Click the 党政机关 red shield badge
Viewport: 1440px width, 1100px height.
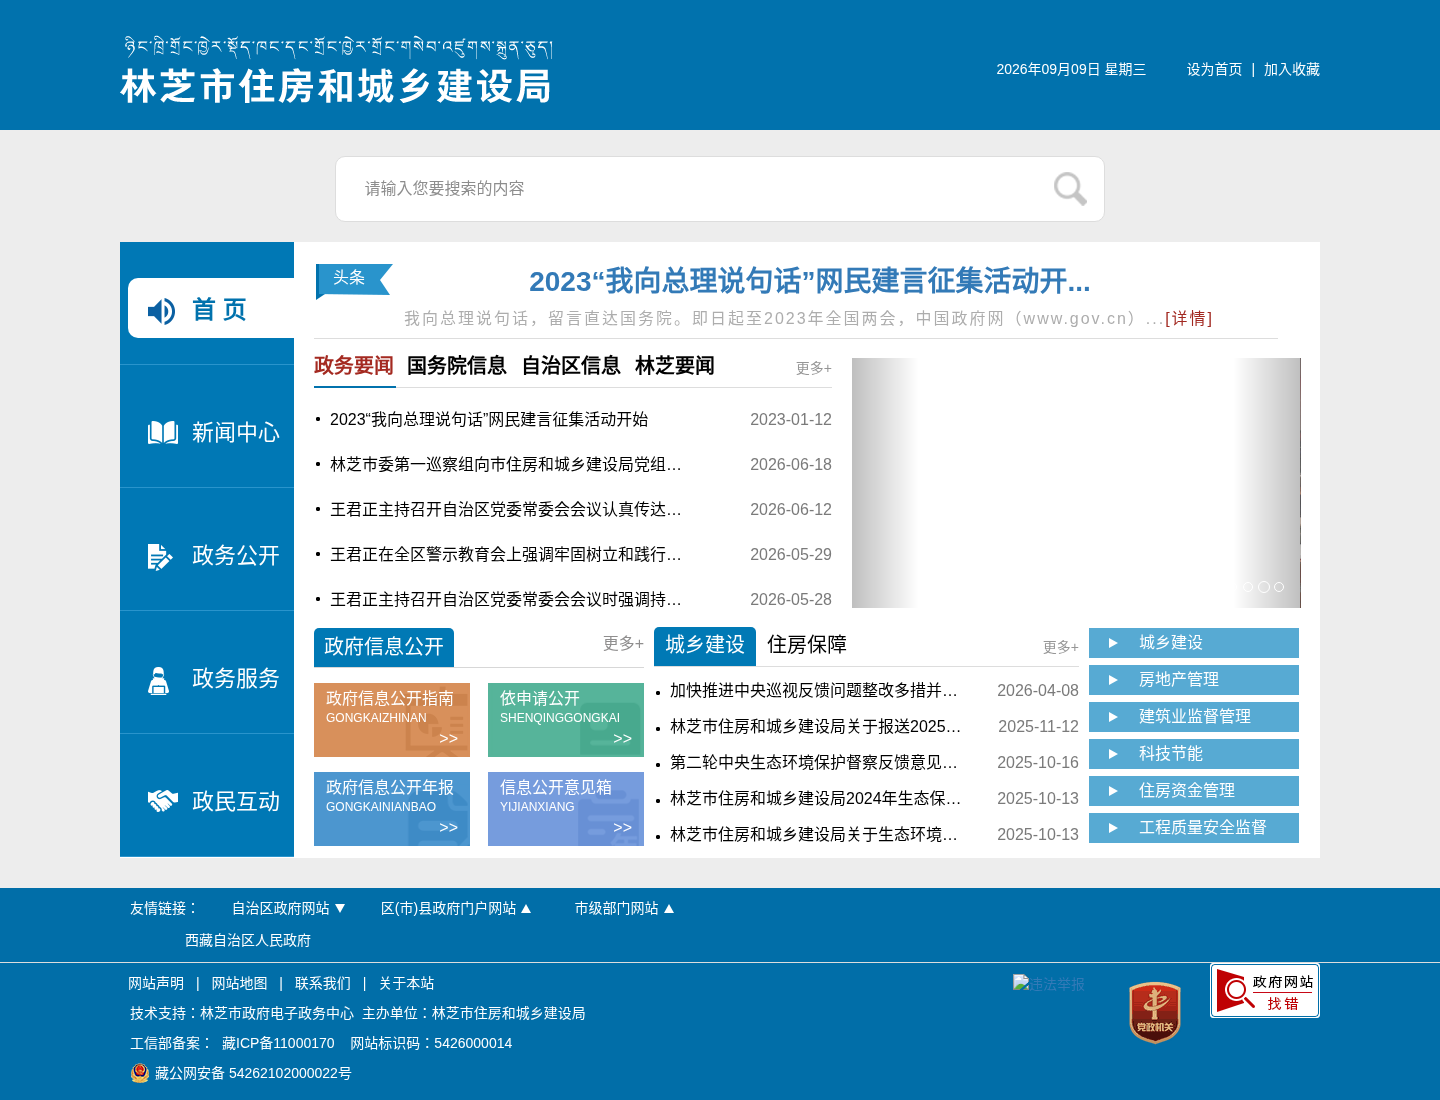pos(1155,1012)
